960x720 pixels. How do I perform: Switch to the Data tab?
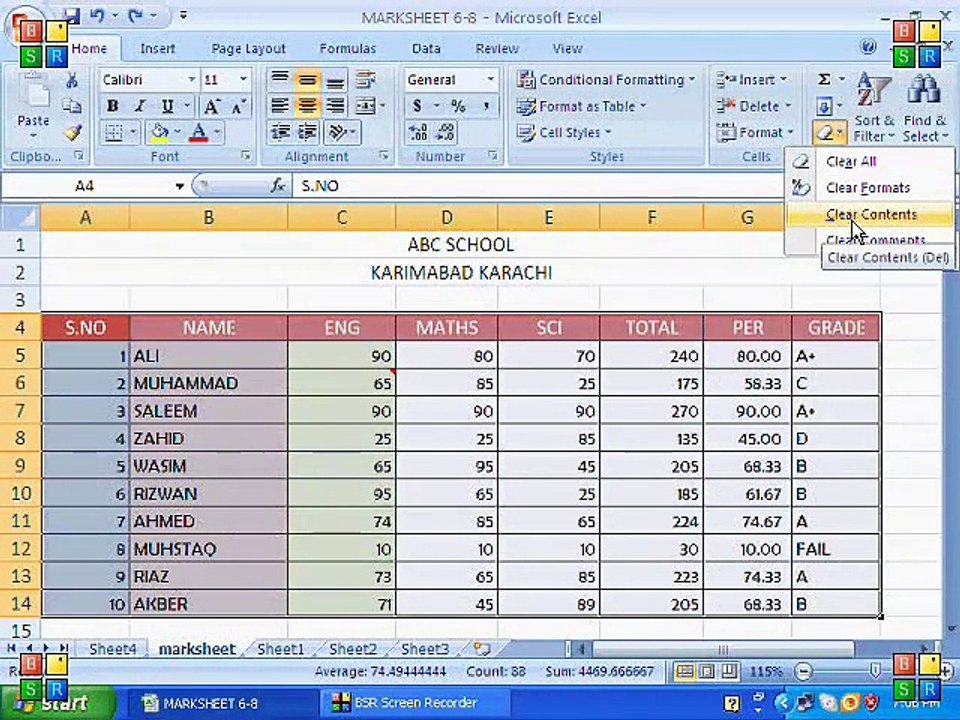[x=426, y=48]
